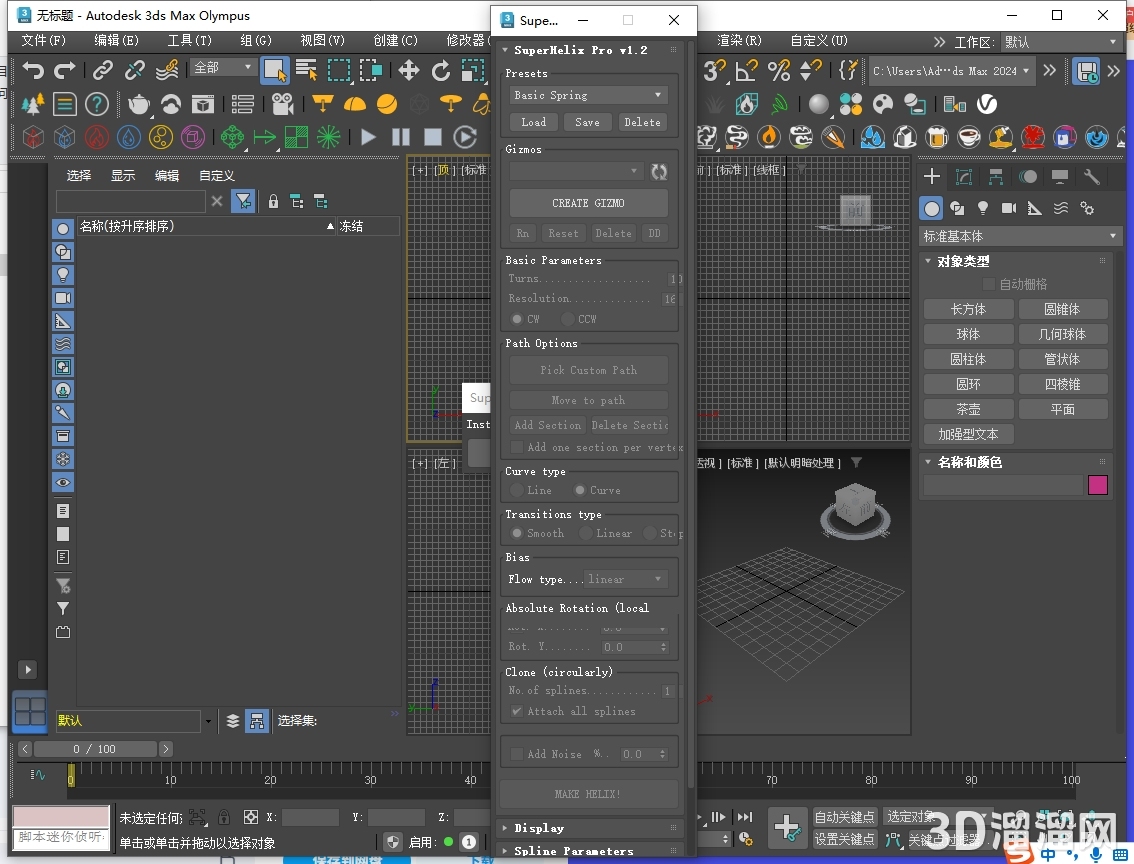Click the eye display filter icon

pyautogui.click(x=63, y=482)
